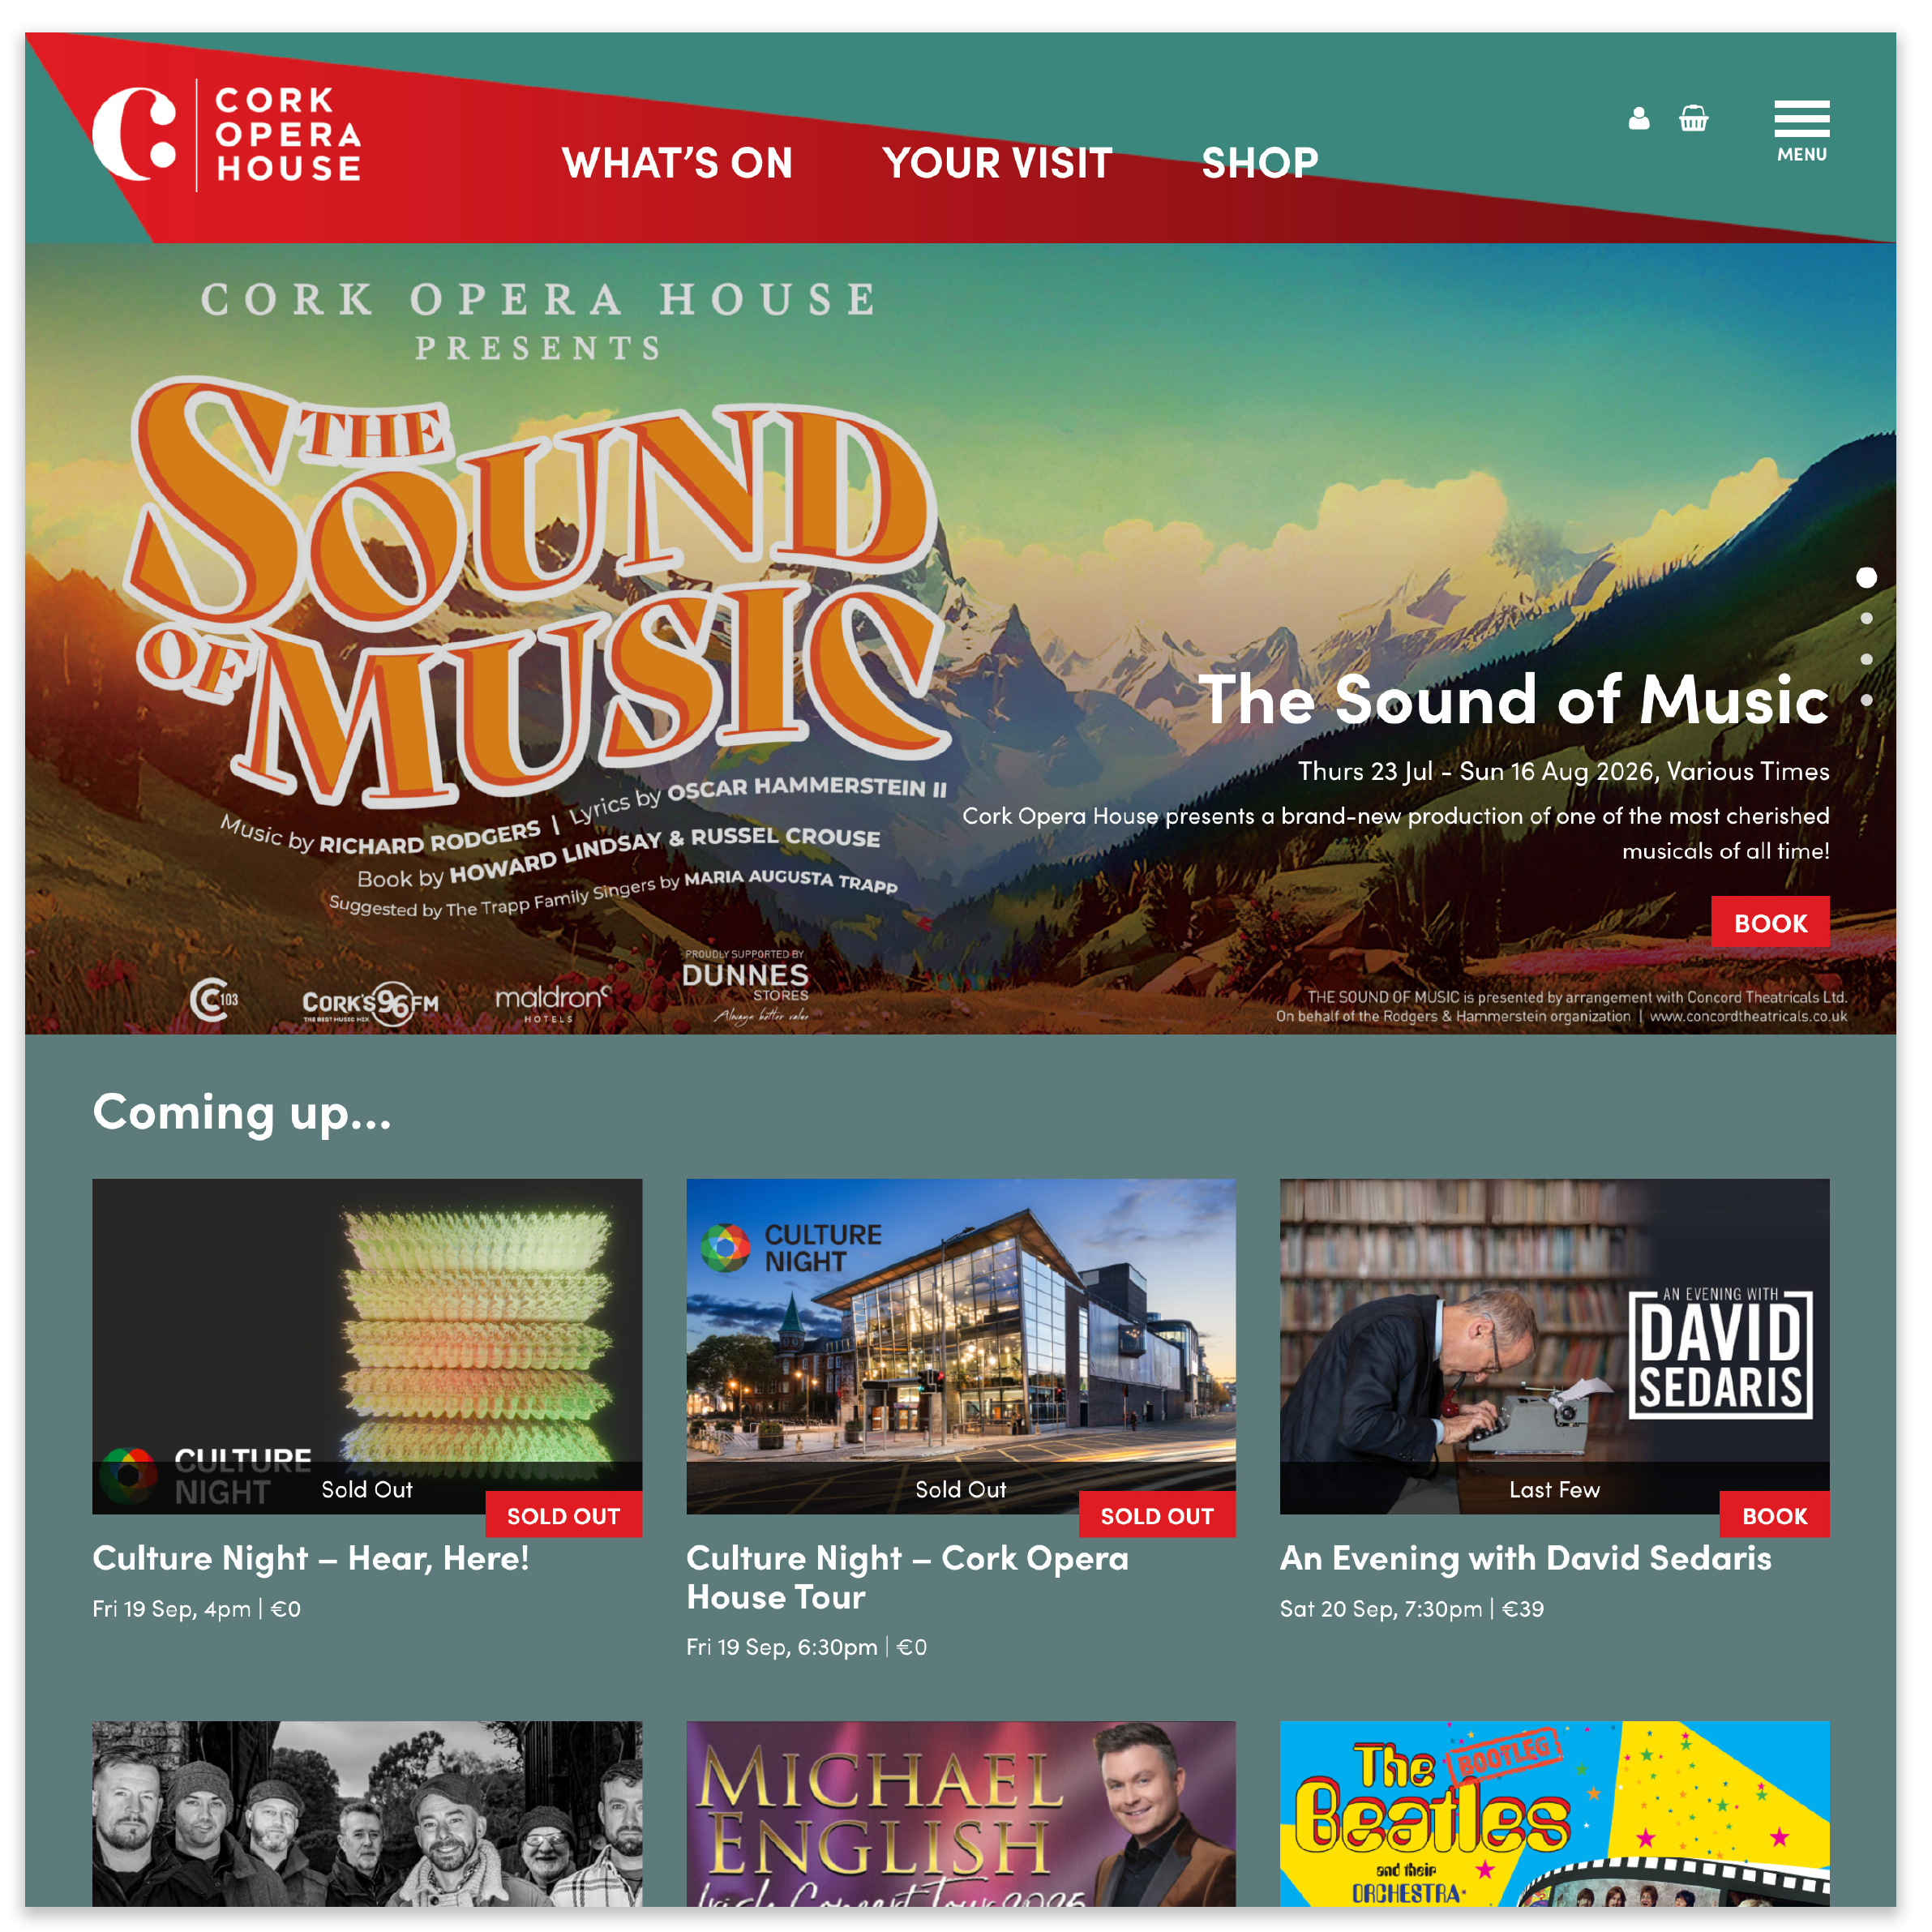Open the black-and-white band photo thumbnail
This screenshot has height=1932, width=1932.
click(367, 1813)
